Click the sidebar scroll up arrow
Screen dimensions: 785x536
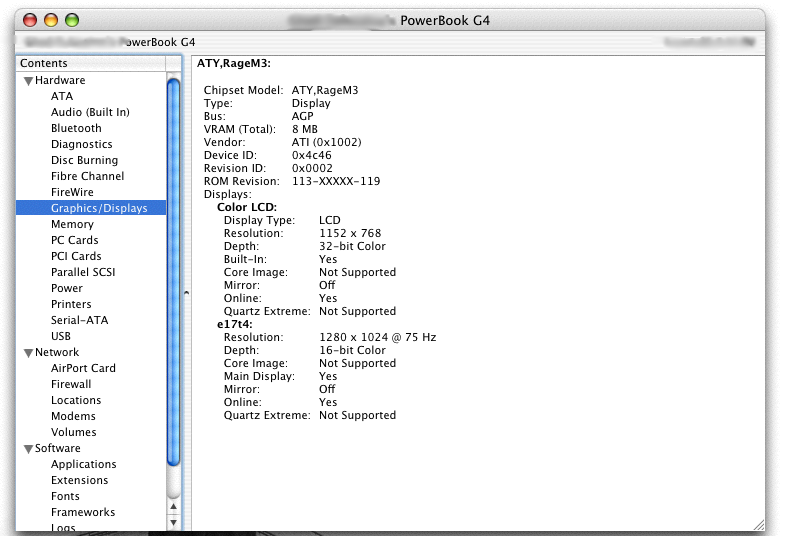pos(173,506)
